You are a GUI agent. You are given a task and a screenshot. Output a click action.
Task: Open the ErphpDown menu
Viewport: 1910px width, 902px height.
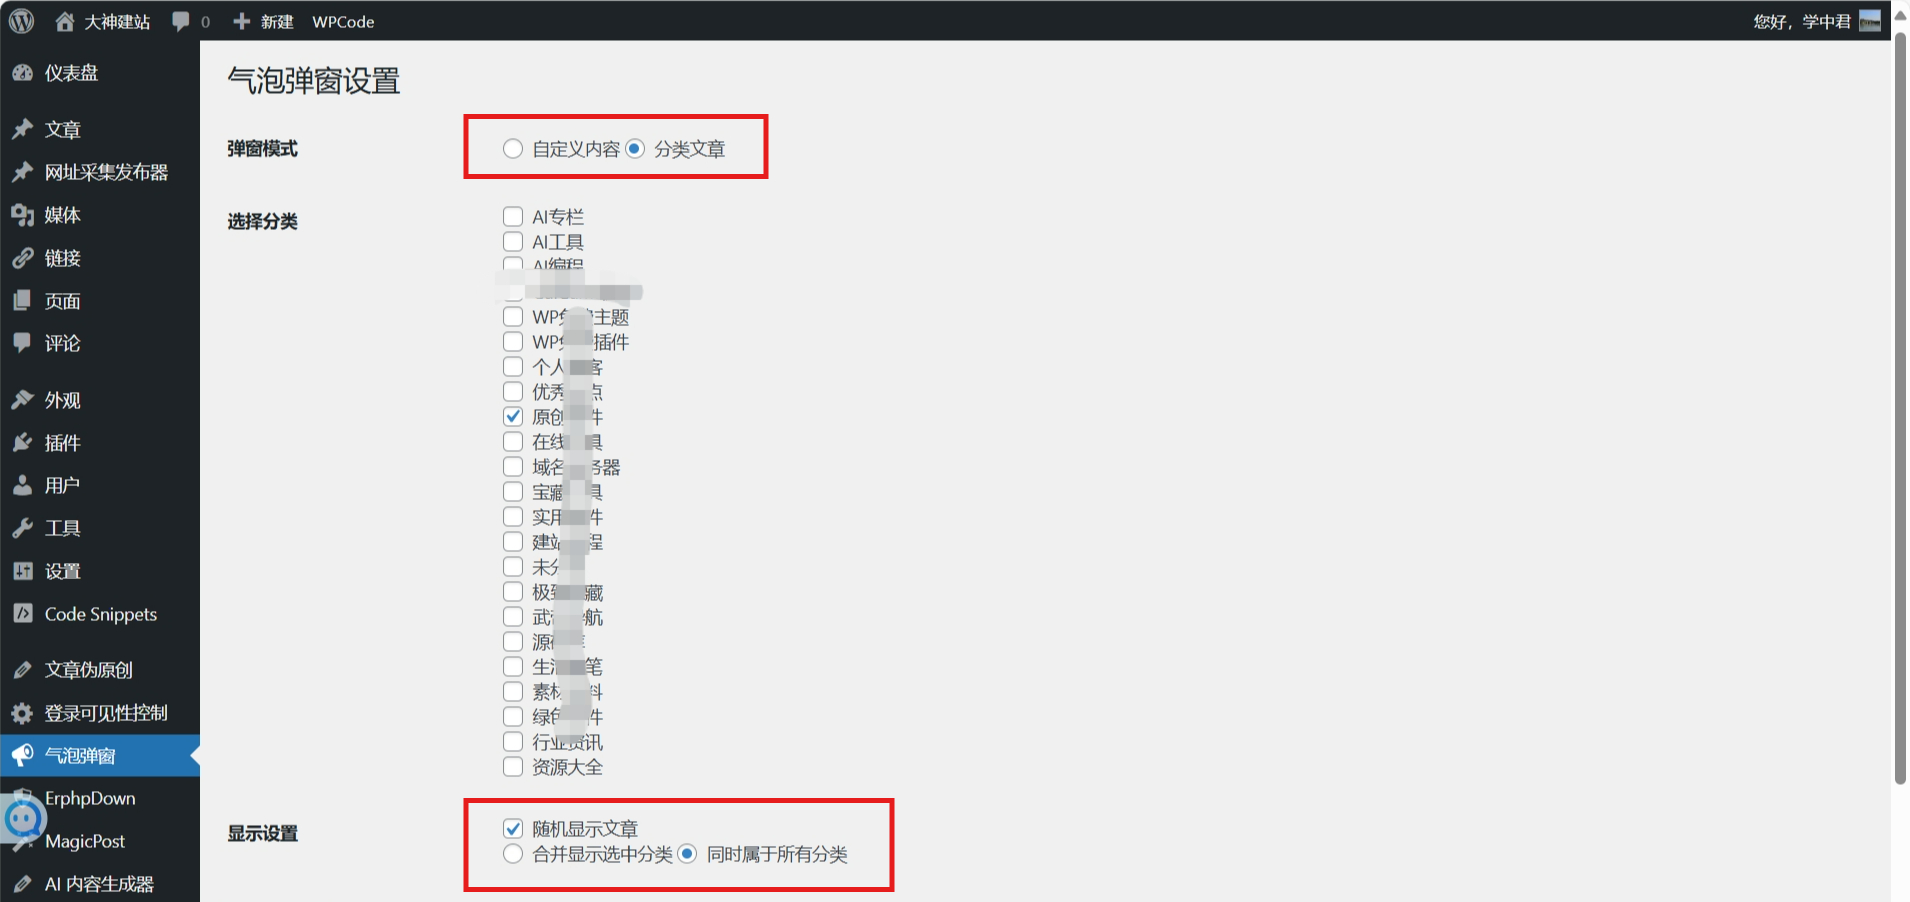(x=89, y=798)
